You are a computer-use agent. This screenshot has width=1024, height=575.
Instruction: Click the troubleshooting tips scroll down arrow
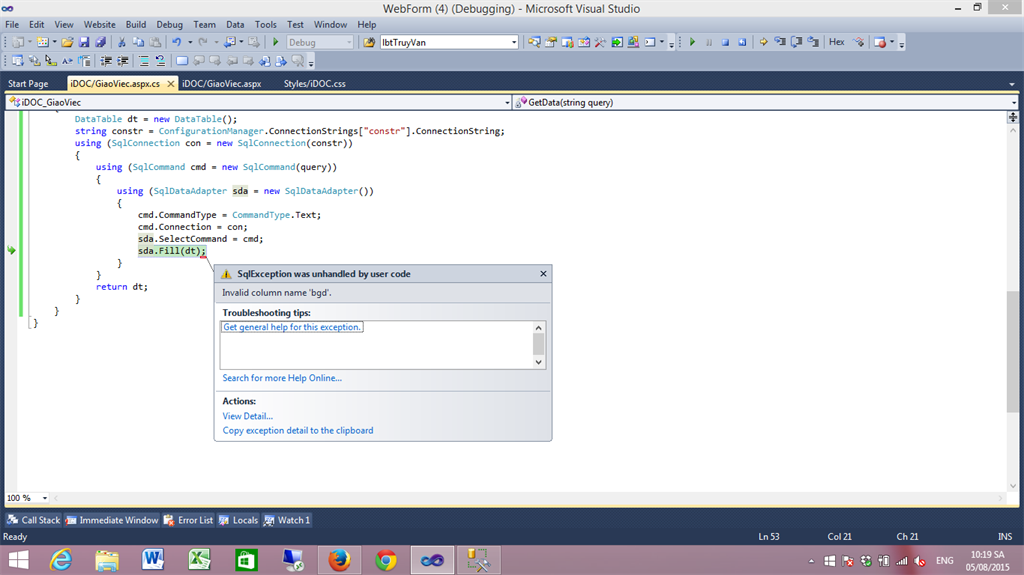[538, 363]
